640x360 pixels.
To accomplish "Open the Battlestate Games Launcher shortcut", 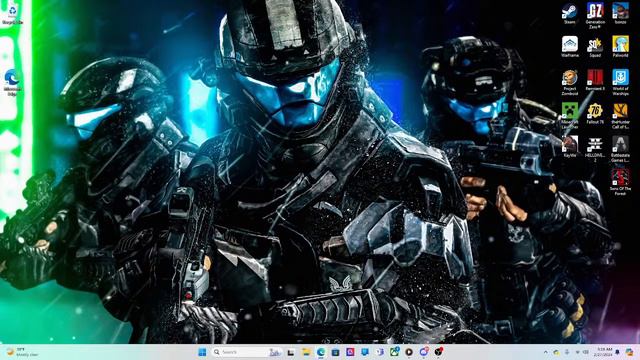I will coord(620,149).
